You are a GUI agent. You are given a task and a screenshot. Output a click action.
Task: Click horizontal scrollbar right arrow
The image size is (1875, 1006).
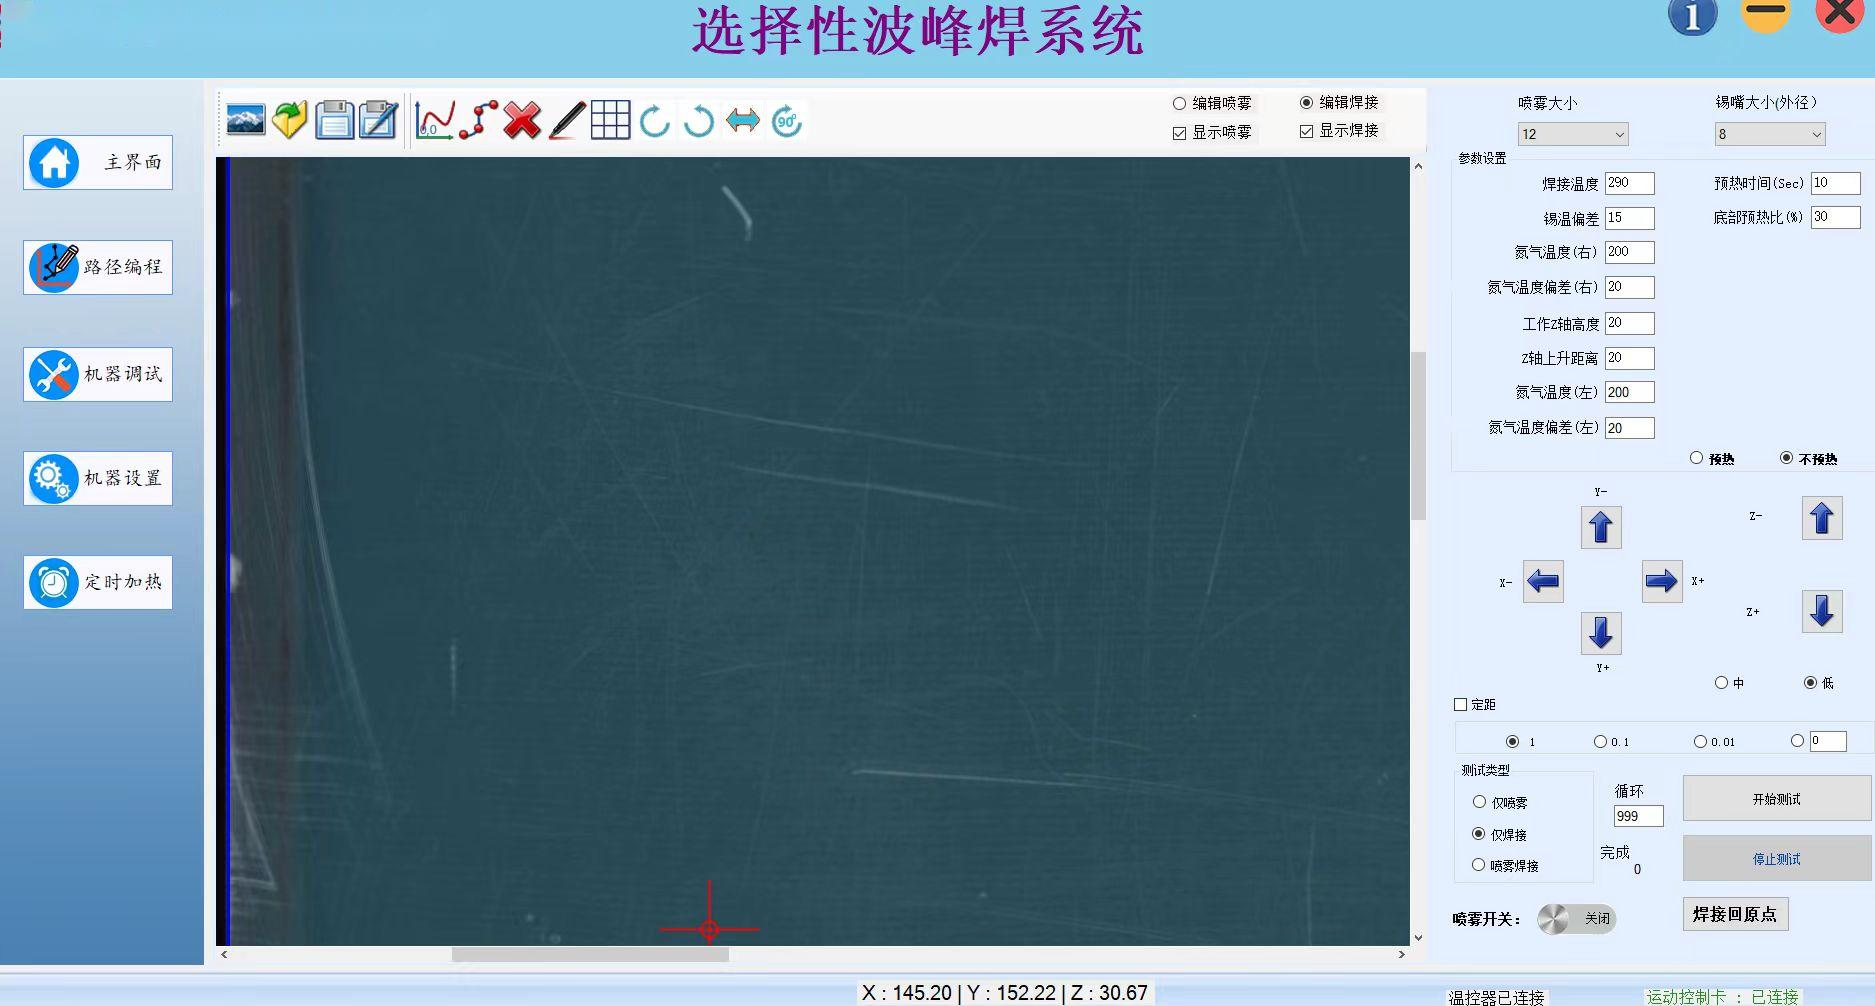tap(1401, 954)
